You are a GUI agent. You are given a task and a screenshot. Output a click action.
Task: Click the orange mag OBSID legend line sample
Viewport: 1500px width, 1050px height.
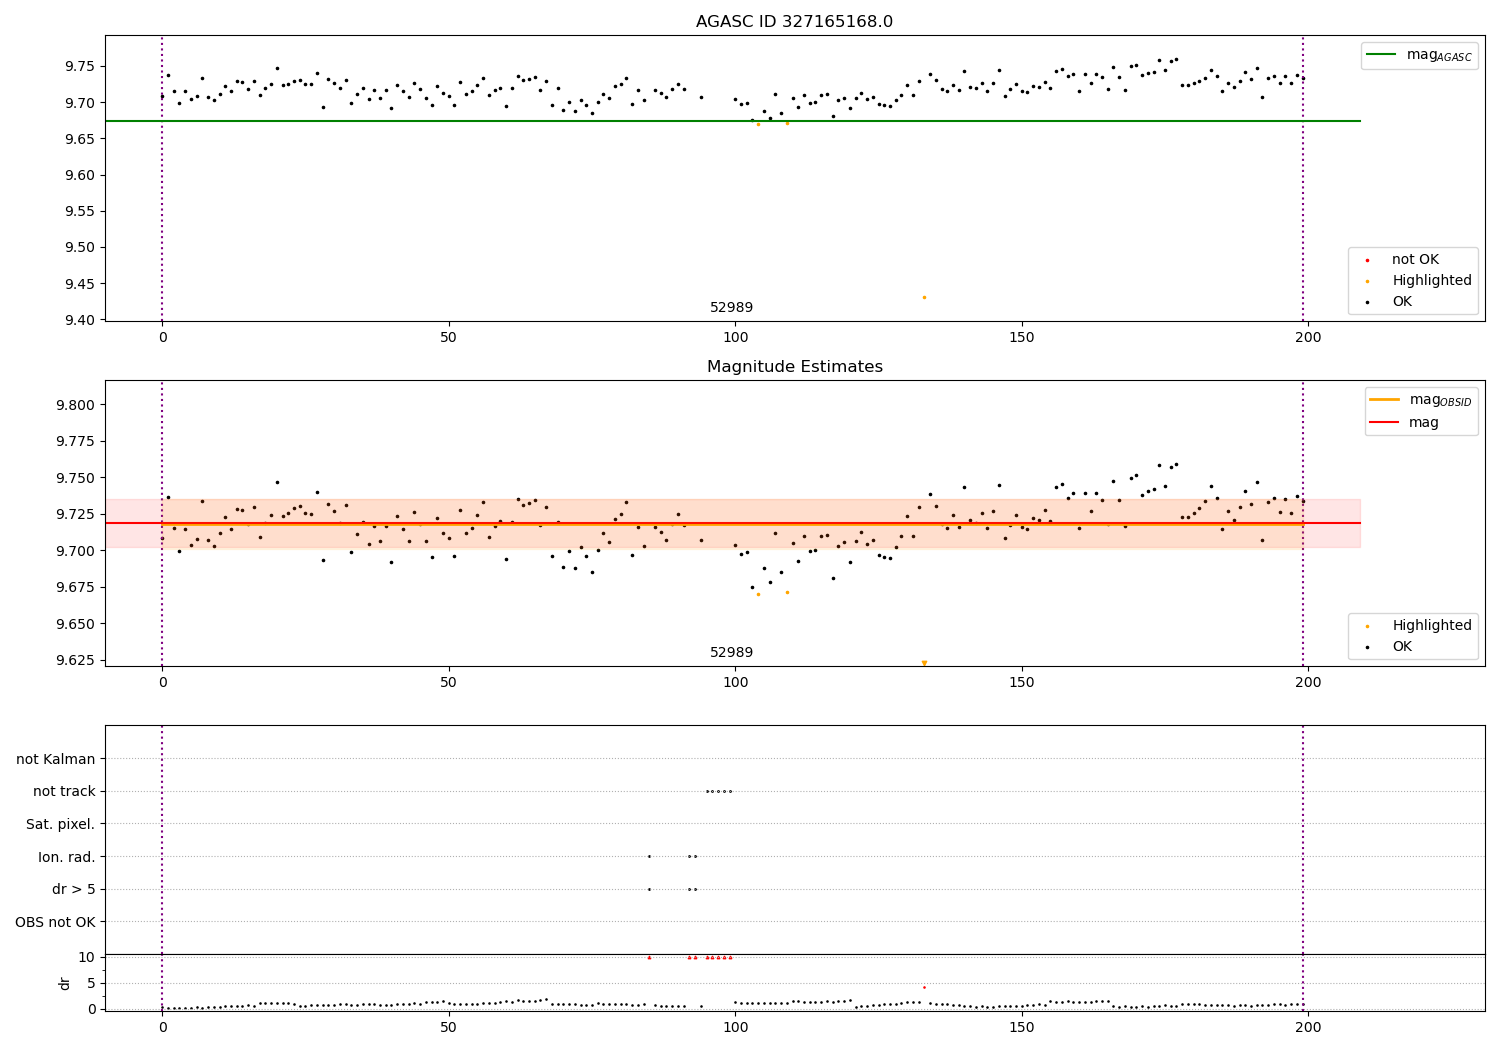coord(1385,400)
